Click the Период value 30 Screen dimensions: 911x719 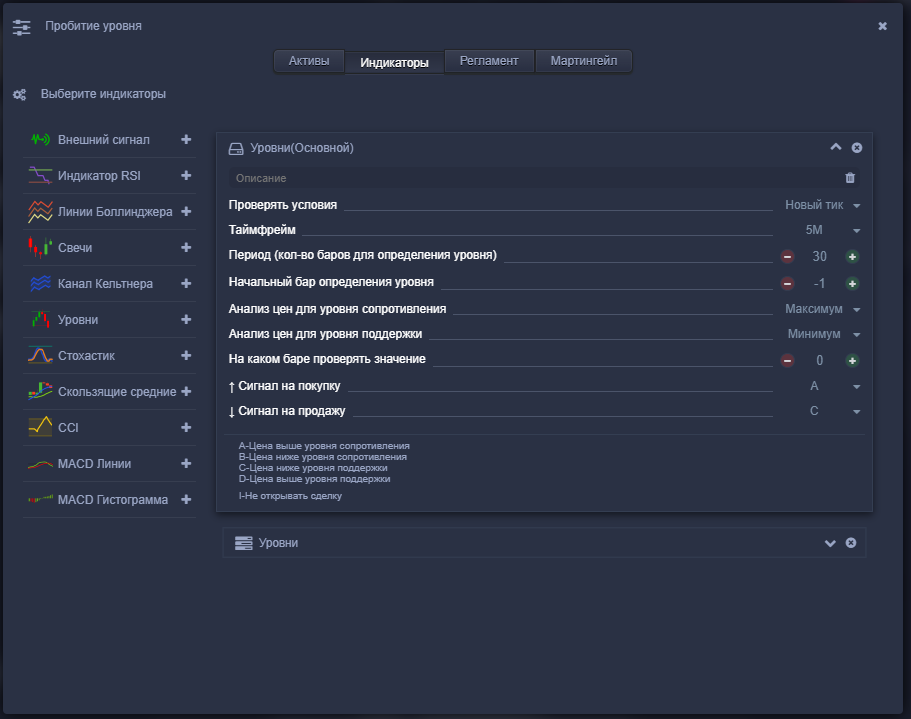tap(819, 256)
